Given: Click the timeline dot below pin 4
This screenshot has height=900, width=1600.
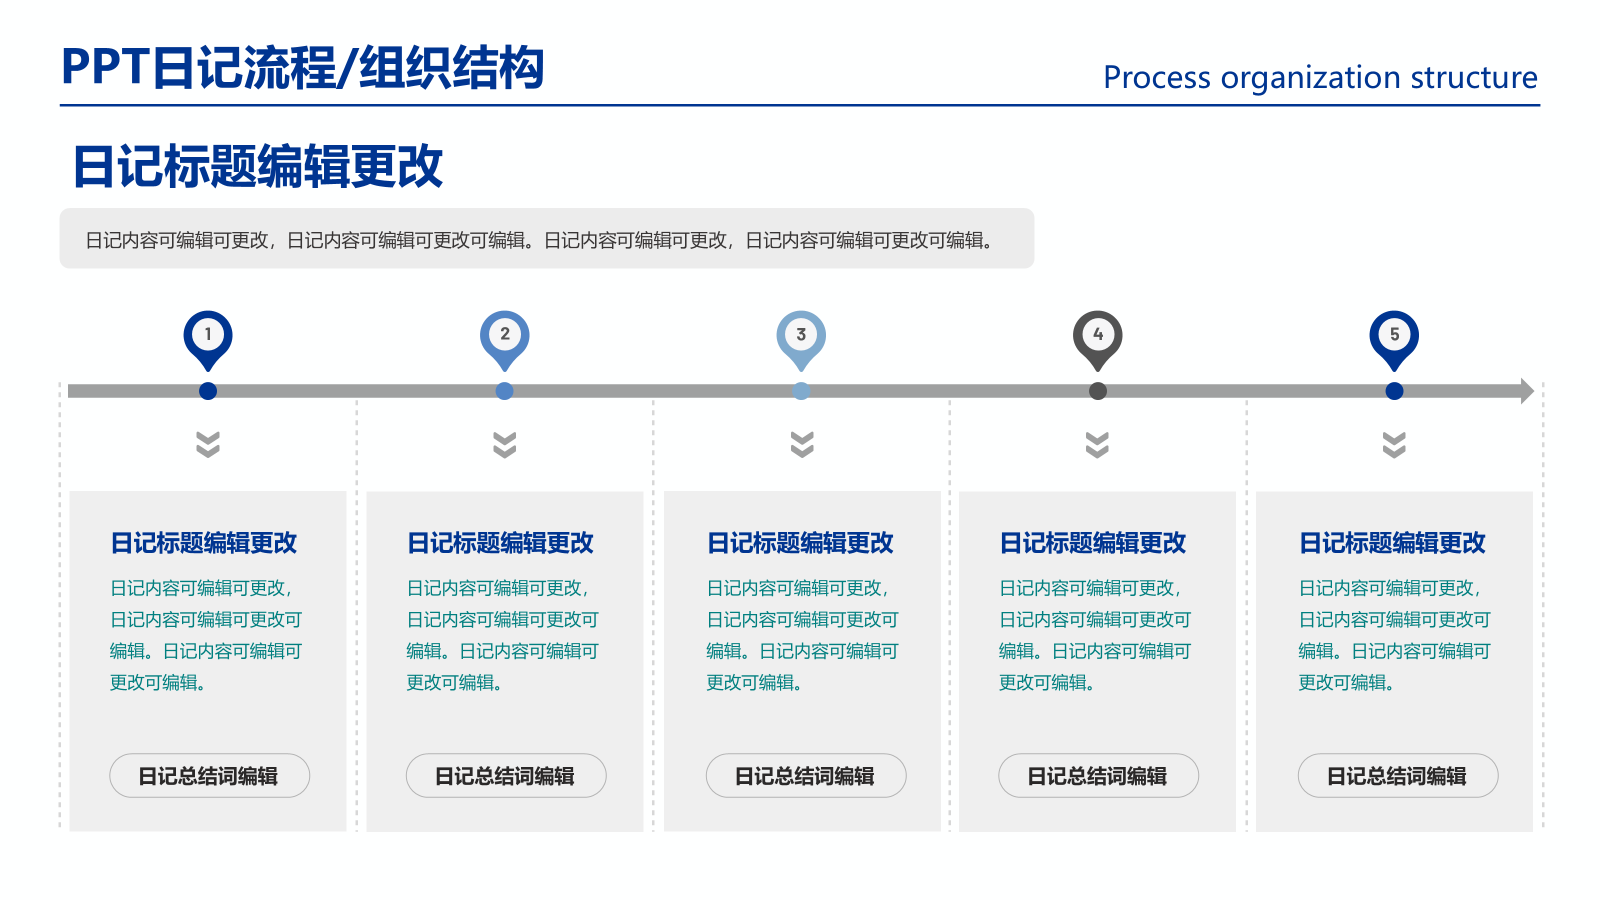Looking at the screenshot, I should point(1097,391).
